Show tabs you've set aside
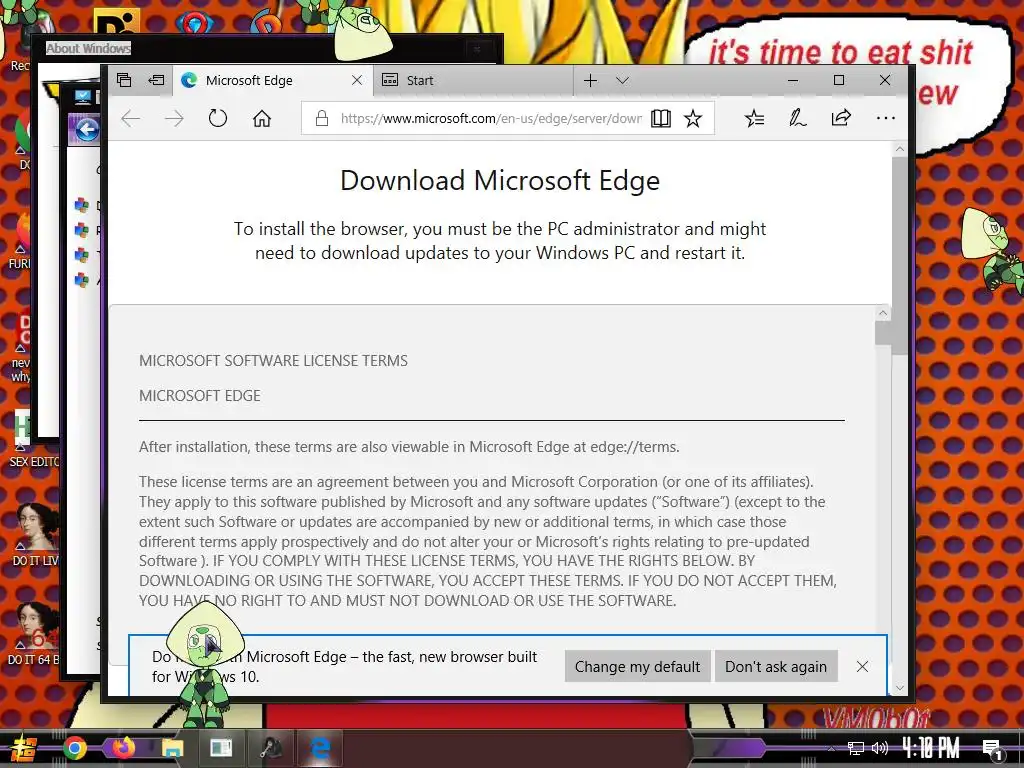Viewport: 1024px width, 768px height. click(124, 80)
